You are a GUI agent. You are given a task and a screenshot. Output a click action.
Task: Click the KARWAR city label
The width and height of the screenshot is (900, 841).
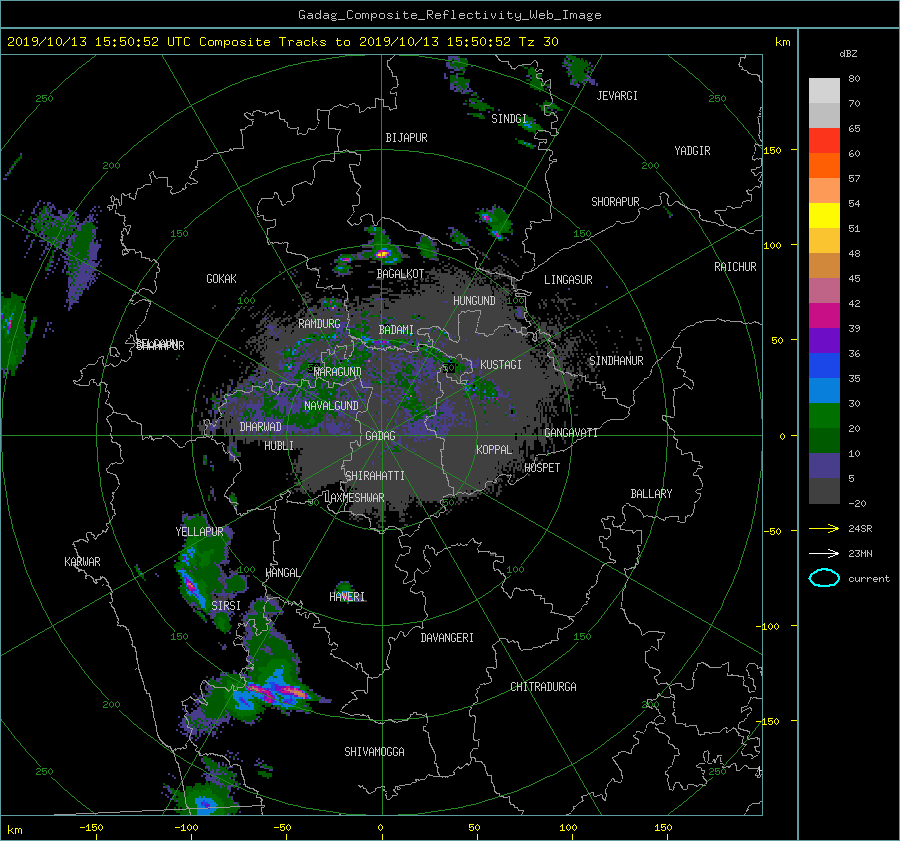pyautogui.click(x=82, y=562)
